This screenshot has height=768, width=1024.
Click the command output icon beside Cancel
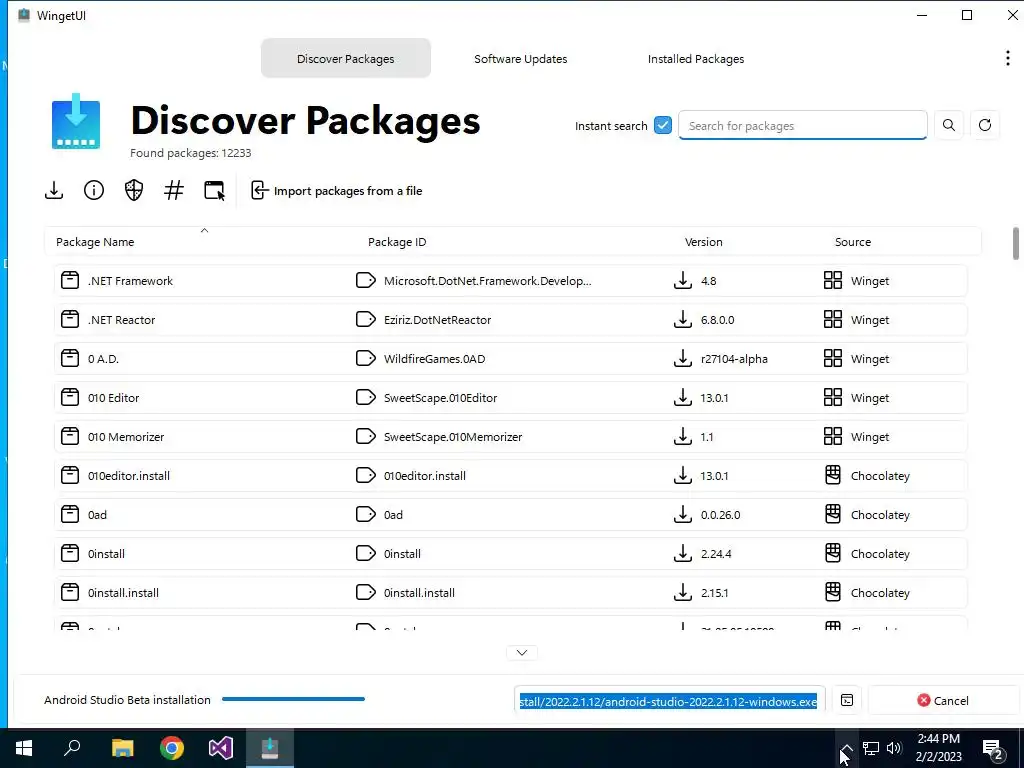[847, 700]
